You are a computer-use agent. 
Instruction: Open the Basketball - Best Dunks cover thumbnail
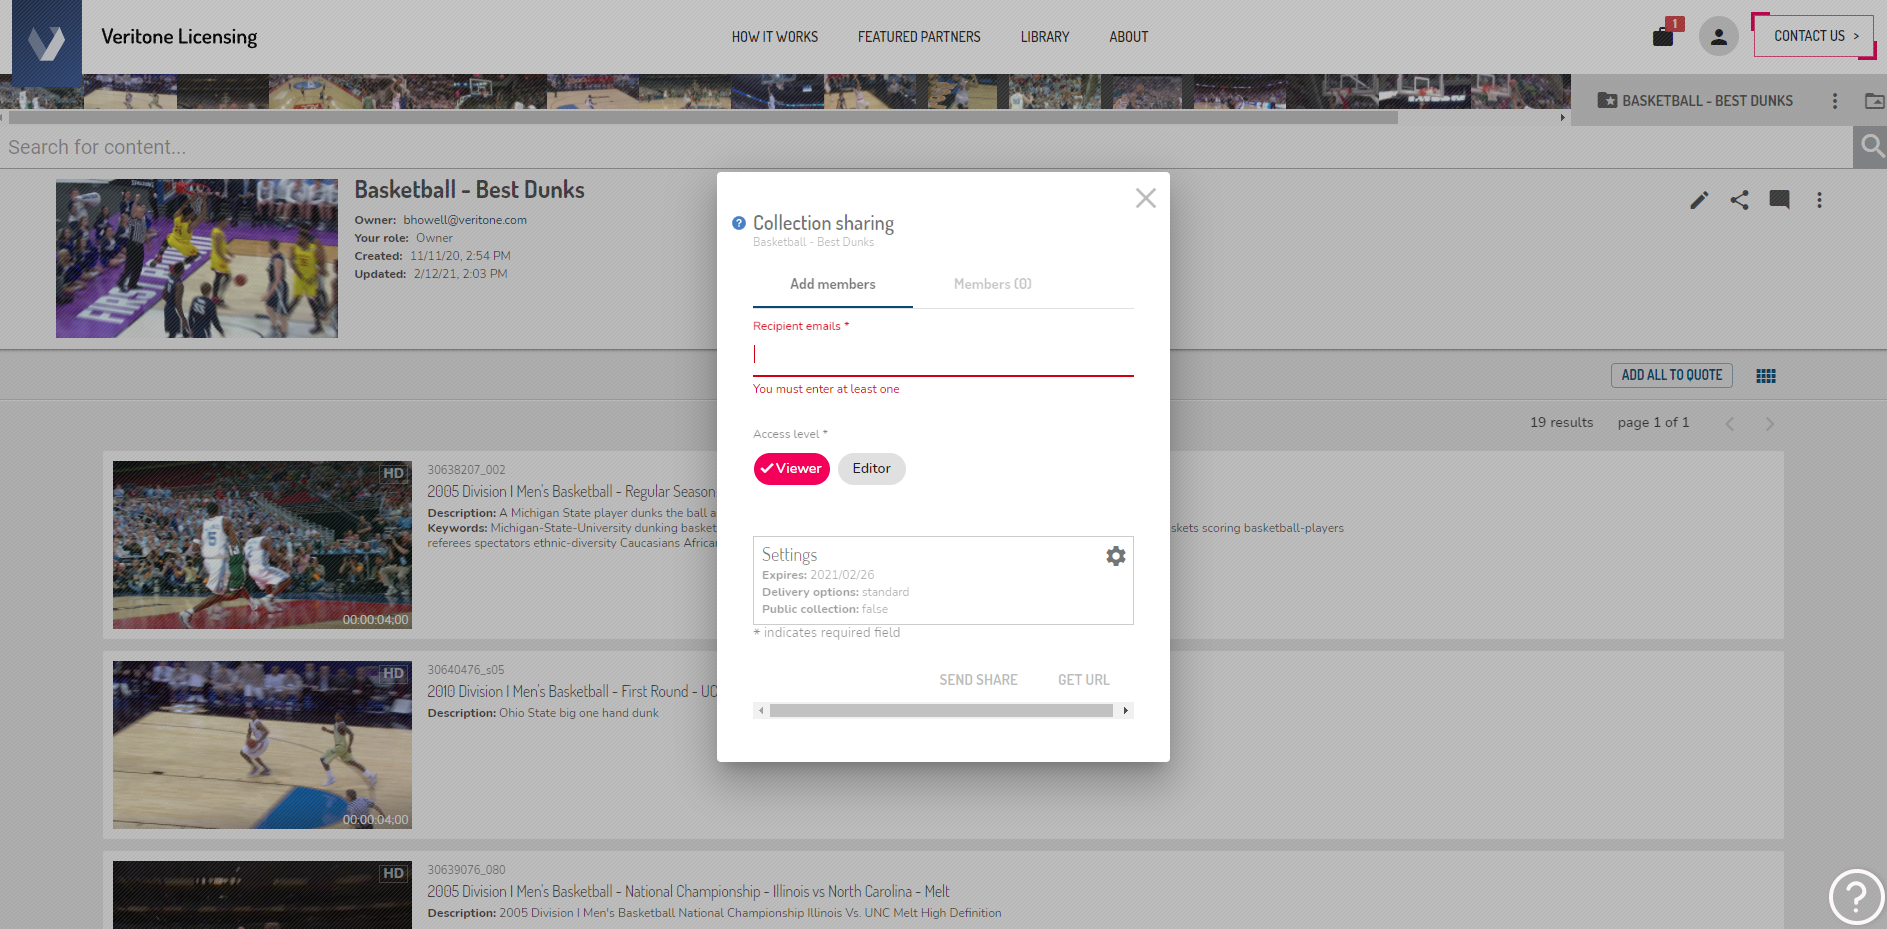pos(197,259)
